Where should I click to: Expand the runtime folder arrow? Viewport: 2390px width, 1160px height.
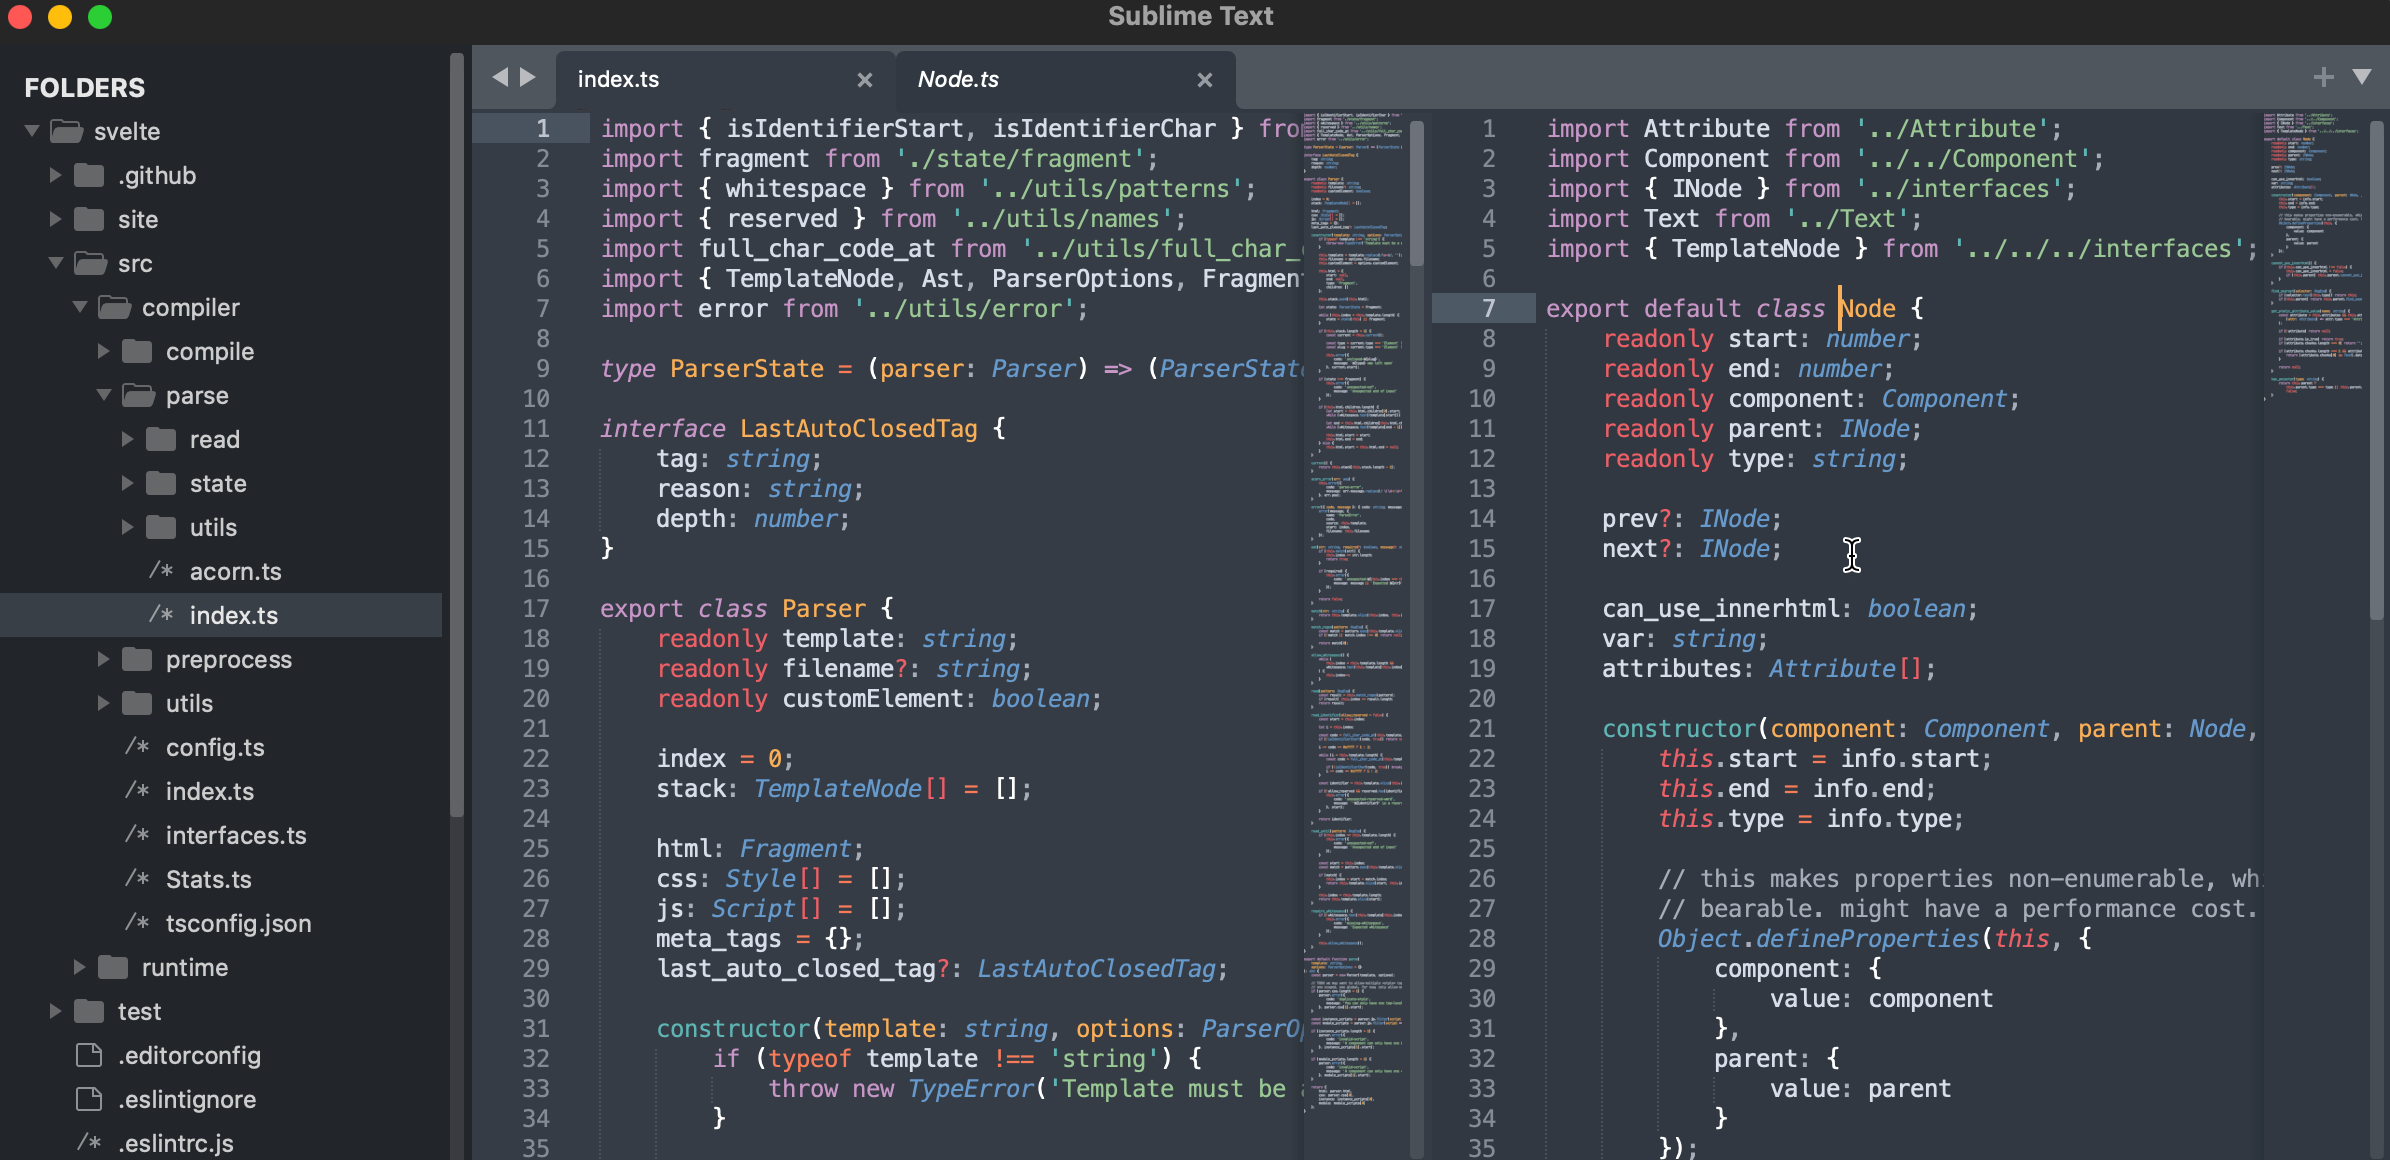pos(80,967)
